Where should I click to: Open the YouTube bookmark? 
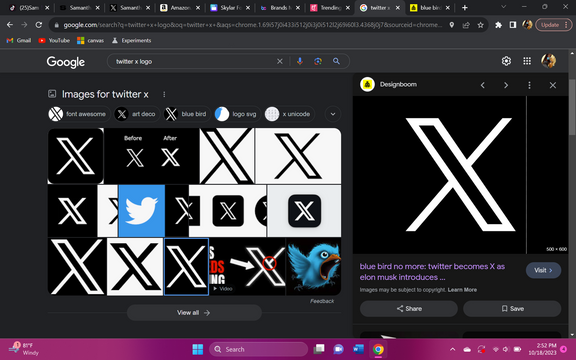pyautogui.click(x=54, y=40)
